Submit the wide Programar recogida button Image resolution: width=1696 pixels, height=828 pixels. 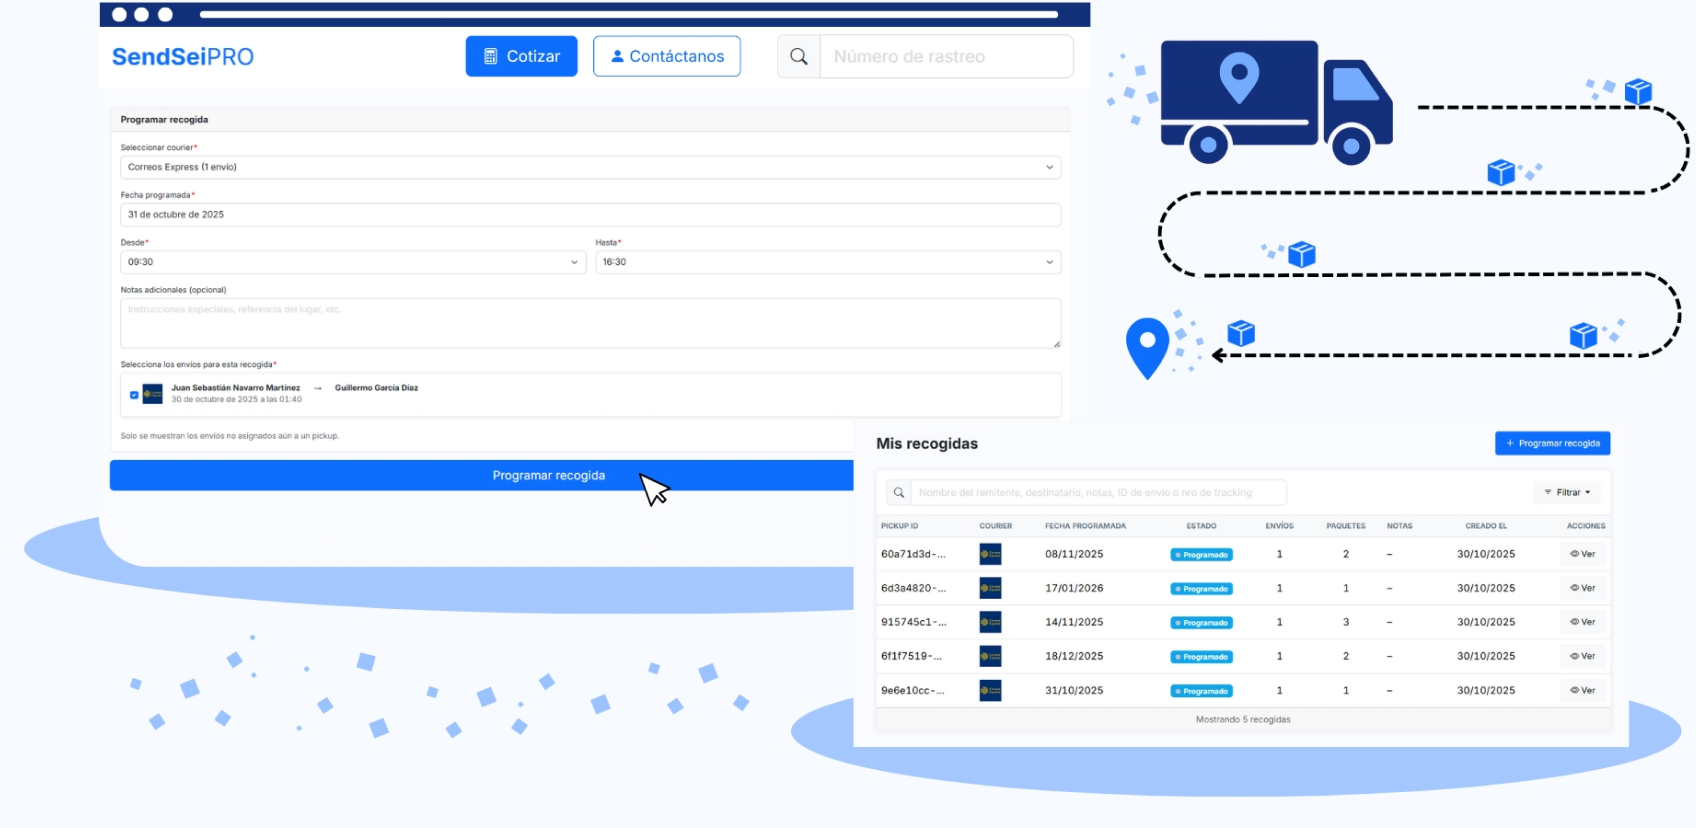(481, 476)
